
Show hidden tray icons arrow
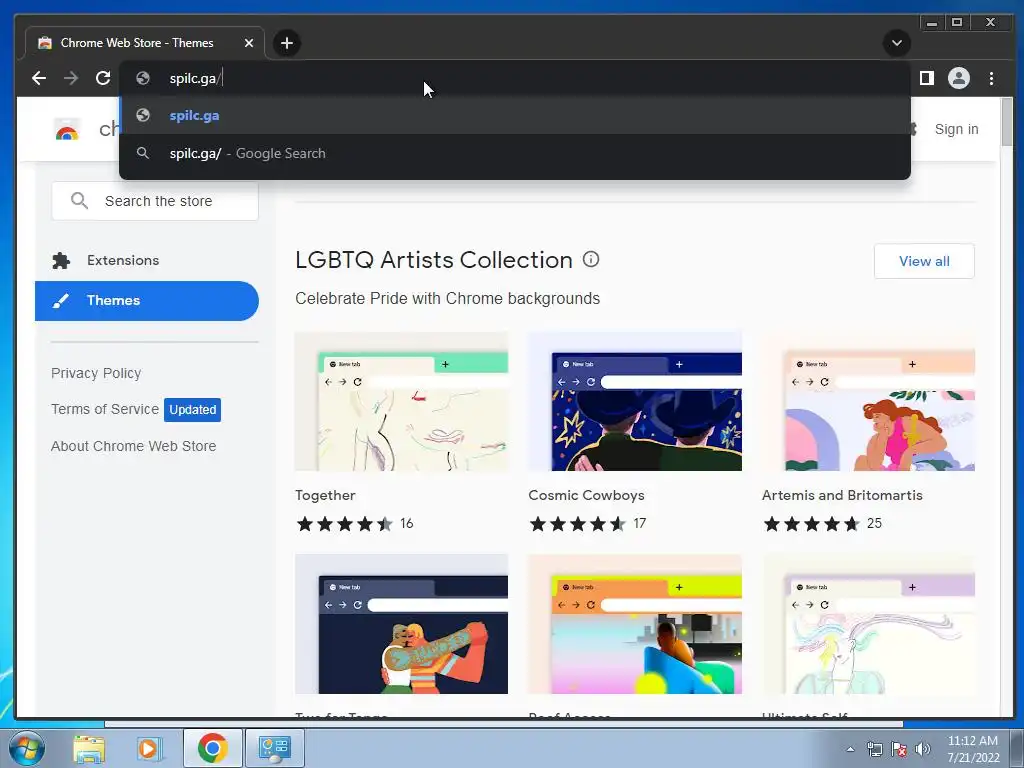tap(850, 749)
